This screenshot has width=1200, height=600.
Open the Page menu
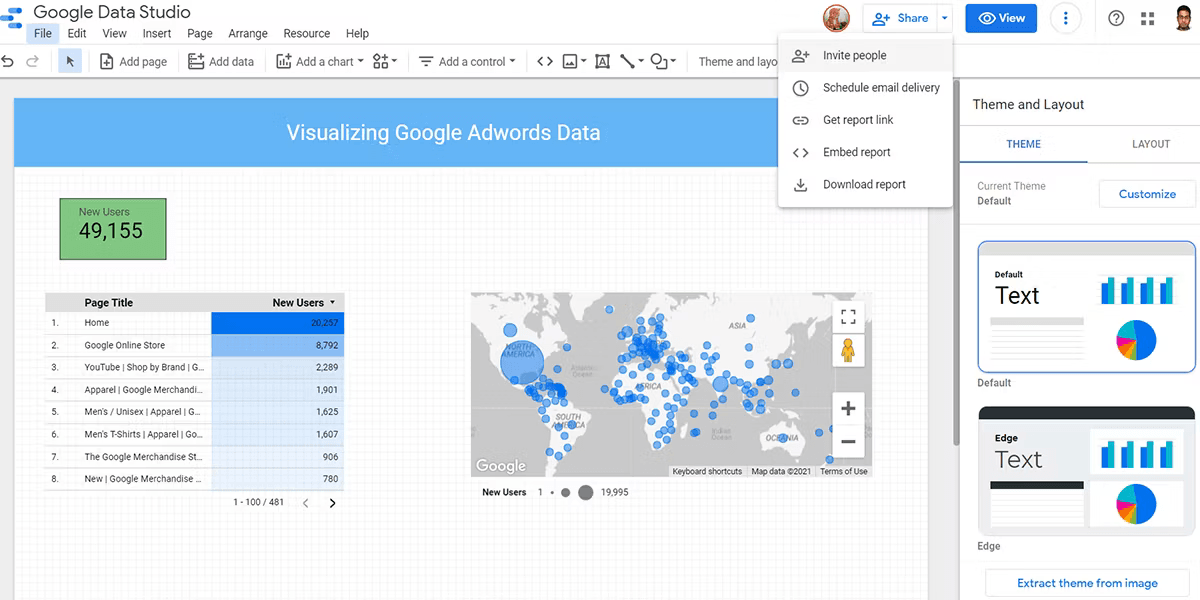(200, 33)
